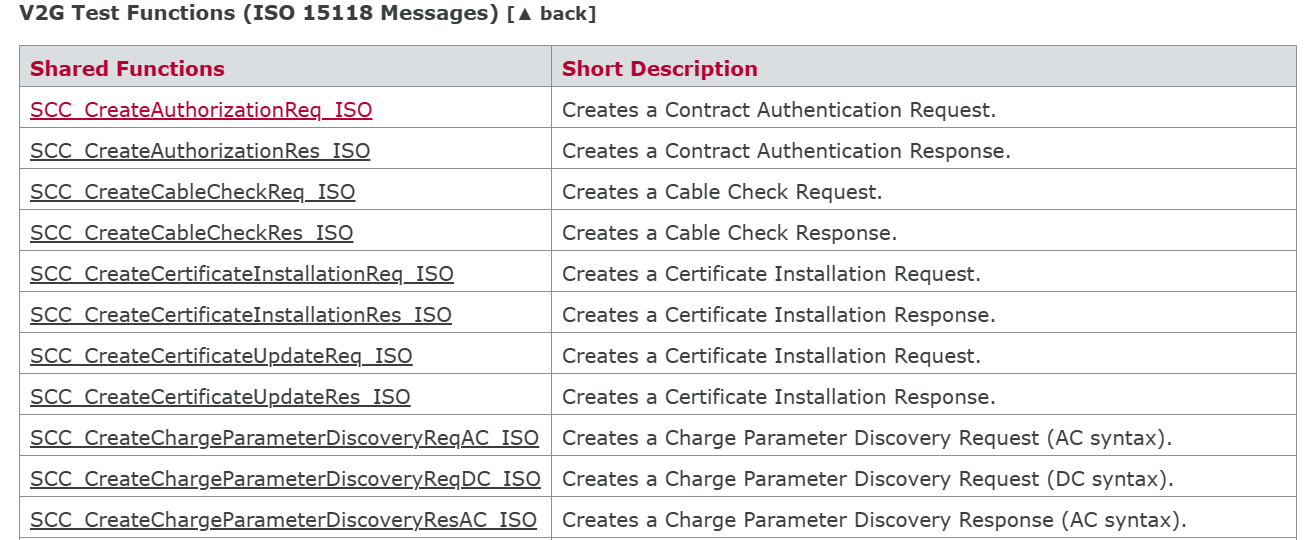Open SCC_CreateChargeParameterDiscoveryResAC_ISO link

pos(283,520)
